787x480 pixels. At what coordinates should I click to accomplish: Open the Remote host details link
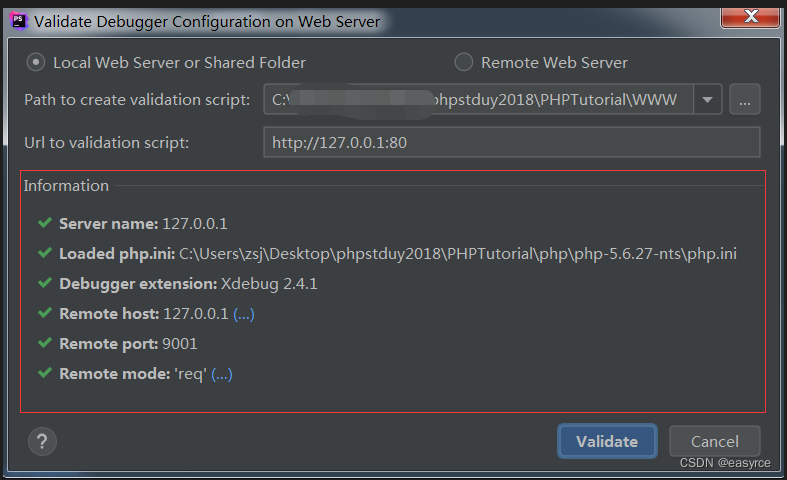tap(244, 314)
